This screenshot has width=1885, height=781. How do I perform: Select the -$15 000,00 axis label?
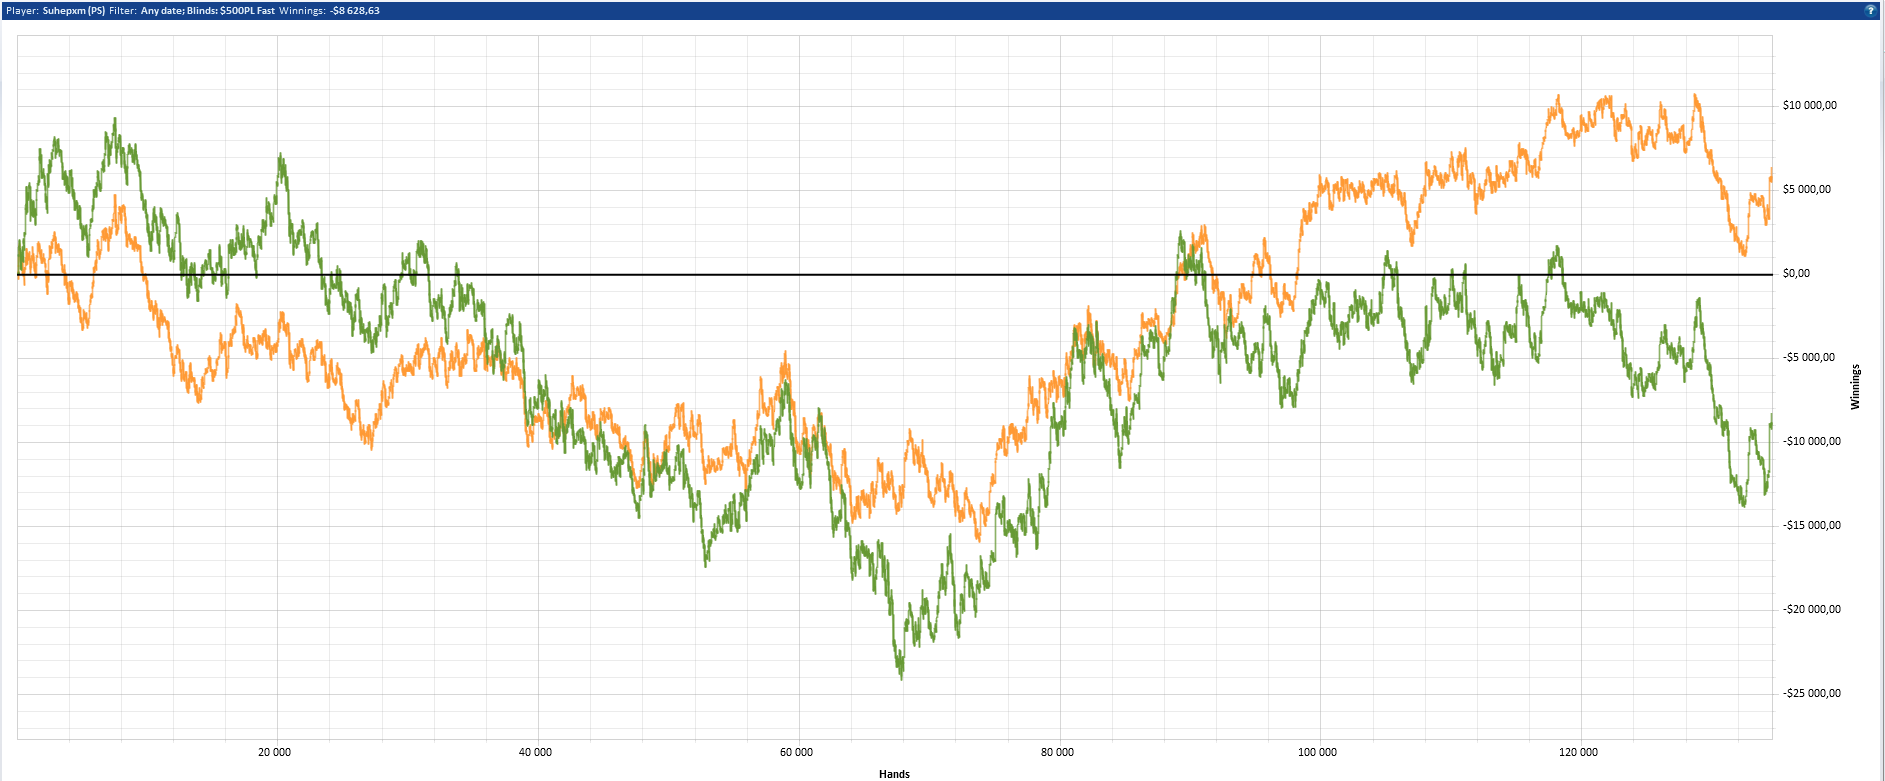click(x=1812, y=525)
